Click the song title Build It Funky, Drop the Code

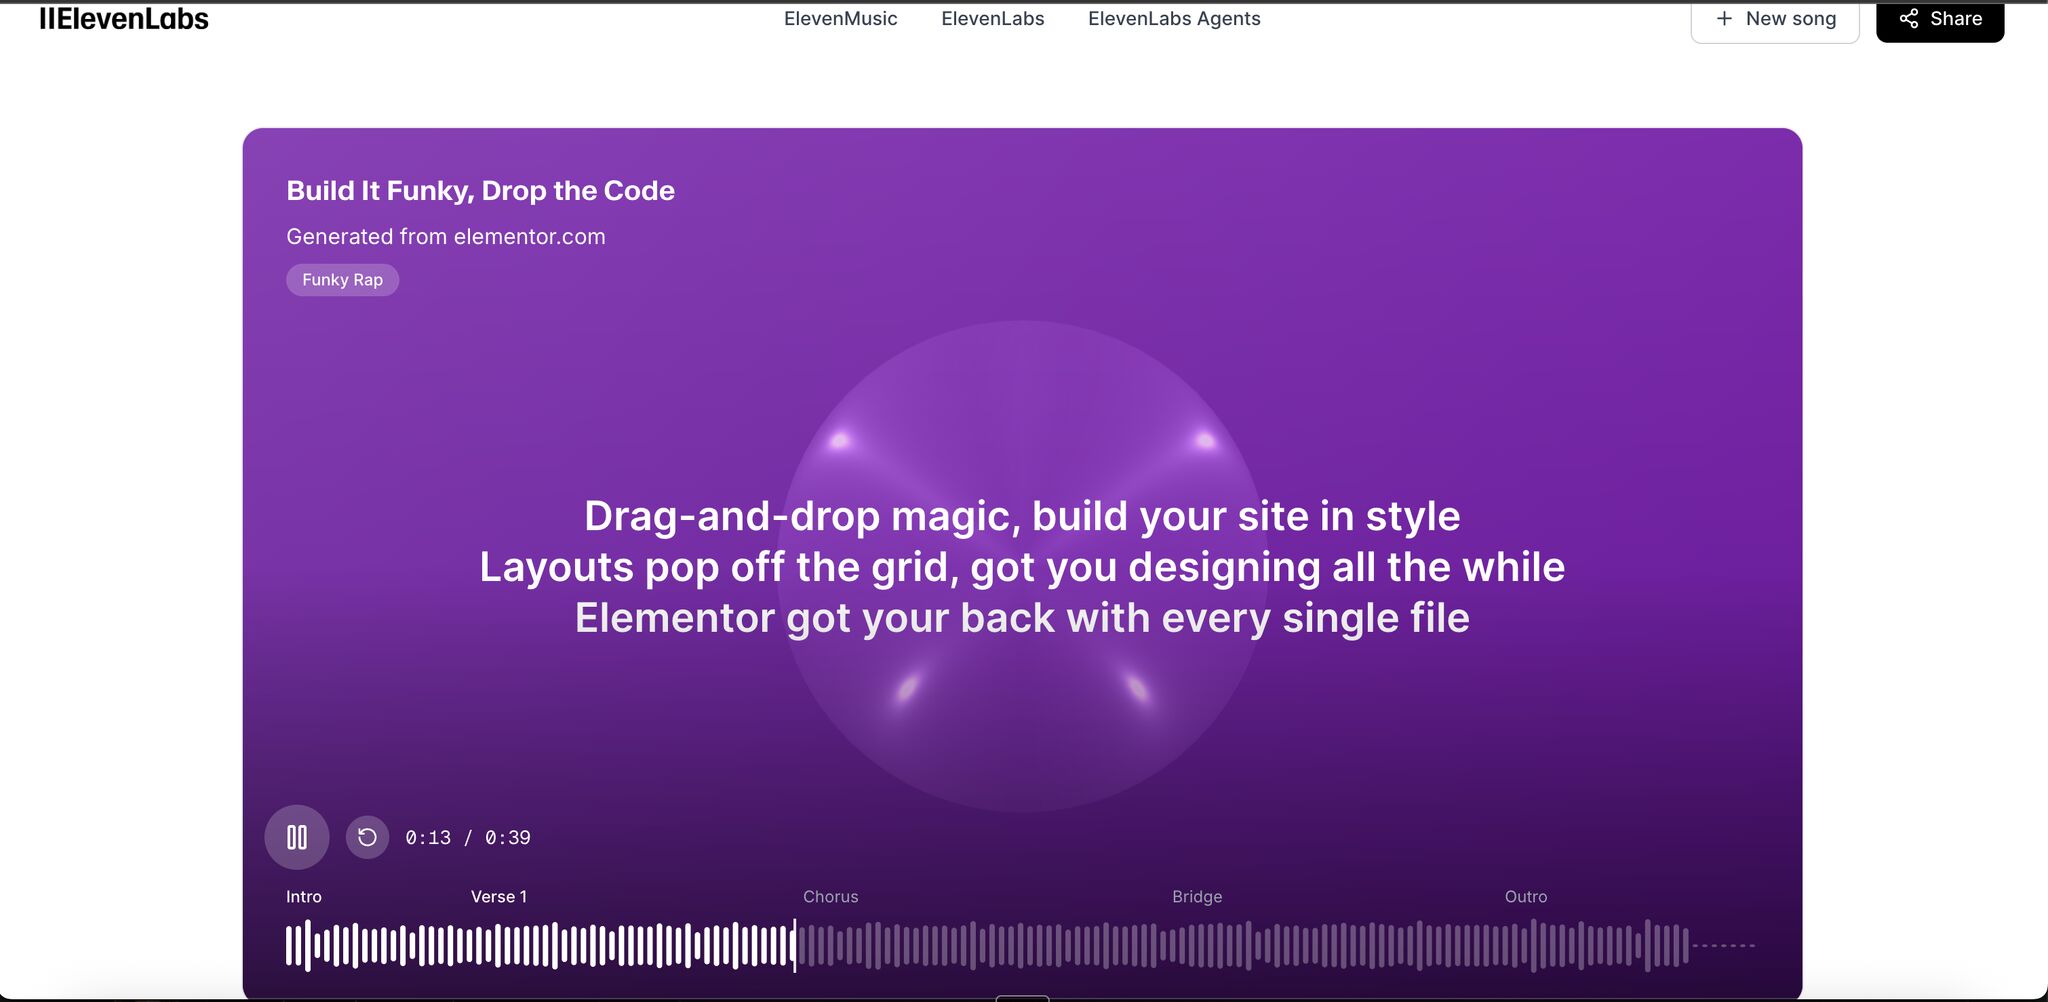point(481,191)
